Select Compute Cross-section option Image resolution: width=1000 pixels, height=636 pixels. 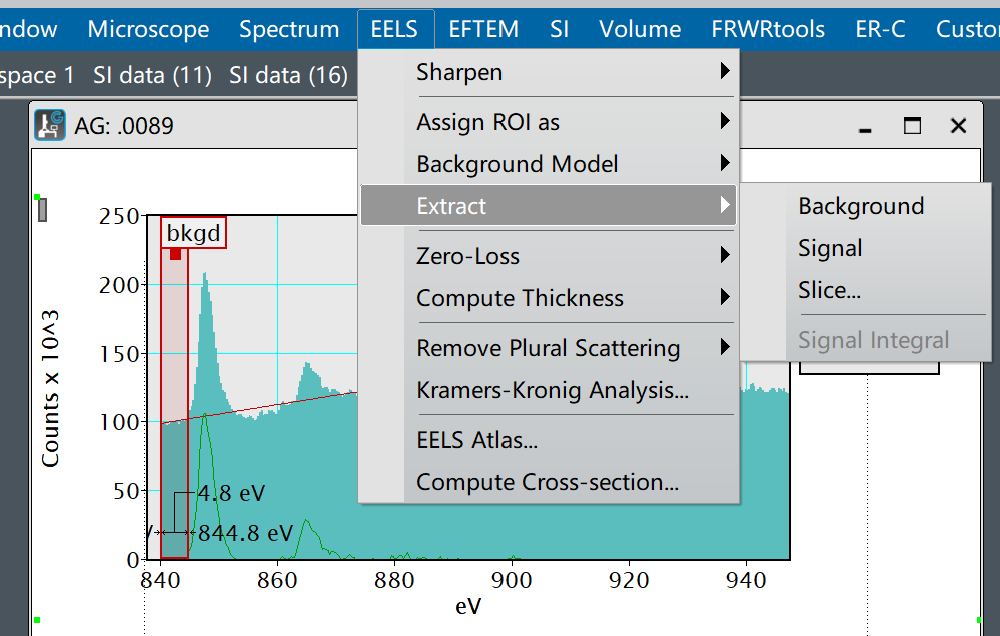547,482
